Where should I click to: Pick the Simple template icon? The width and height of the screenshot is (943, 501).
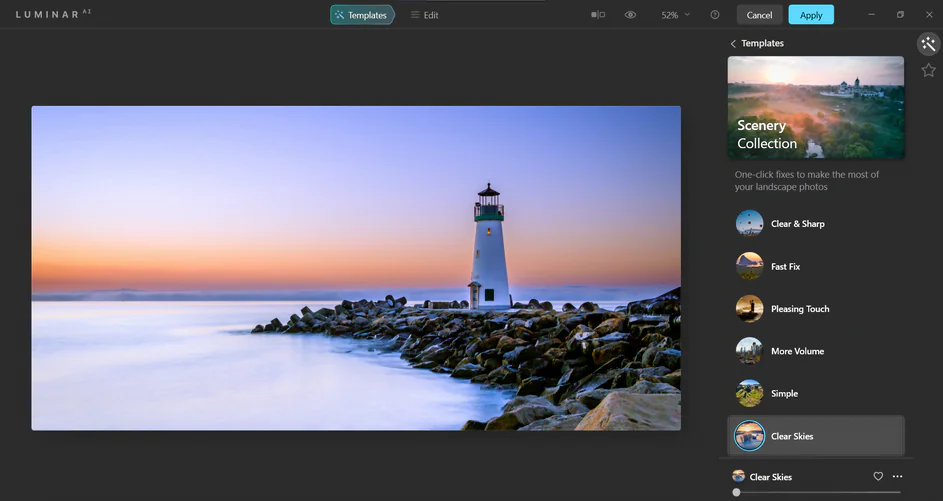[749, 393]
